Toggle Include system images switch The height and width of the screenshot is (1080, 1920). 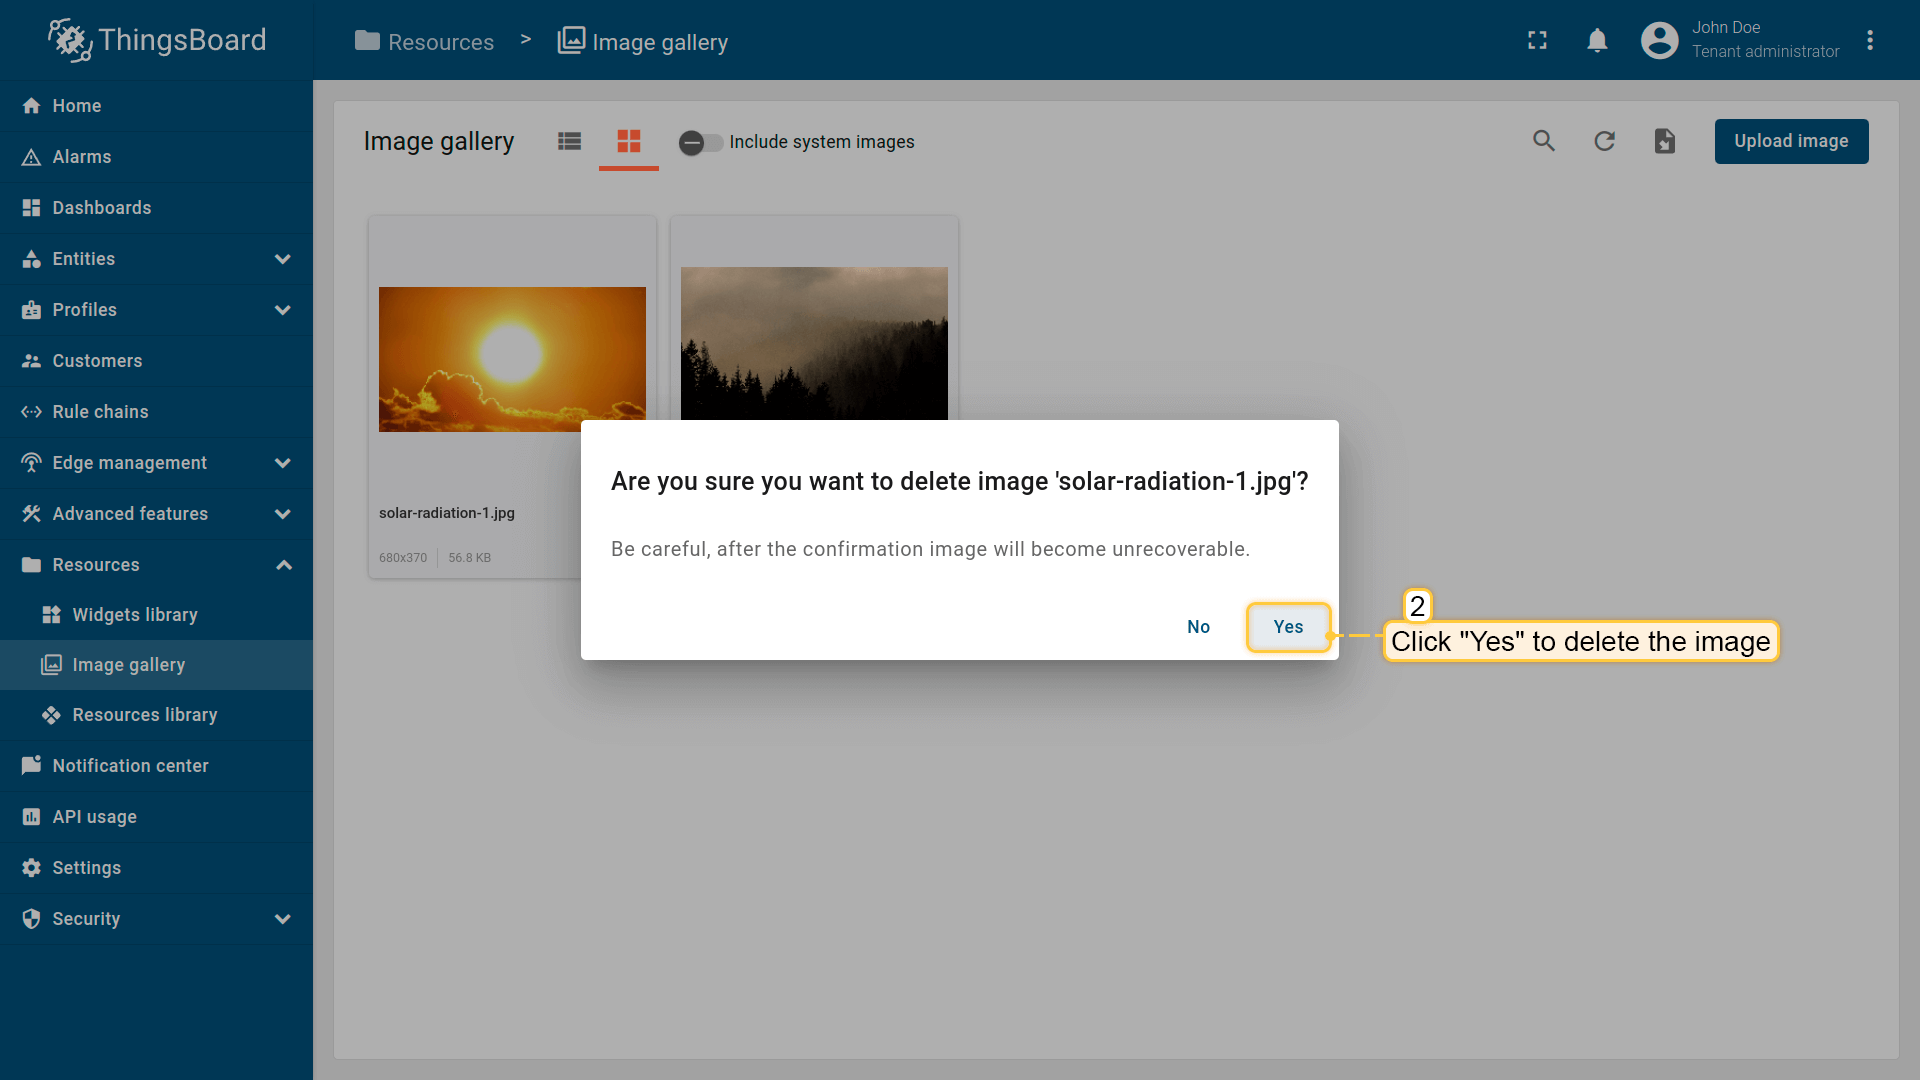pyautogui.click(x=700, y=142)
